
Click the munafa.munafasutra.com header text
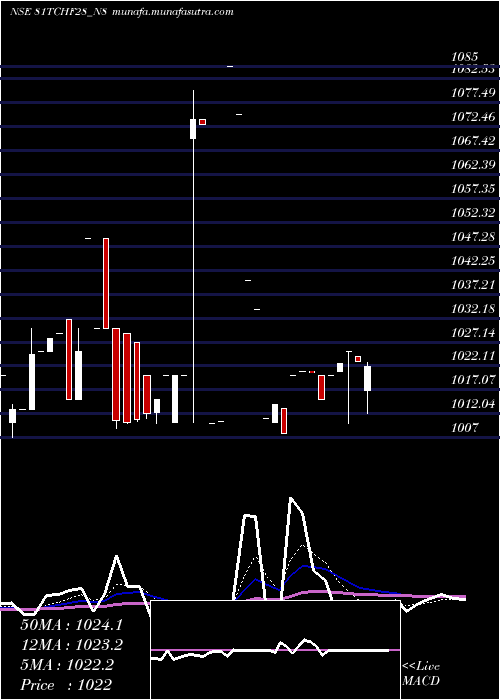[173, 12]
